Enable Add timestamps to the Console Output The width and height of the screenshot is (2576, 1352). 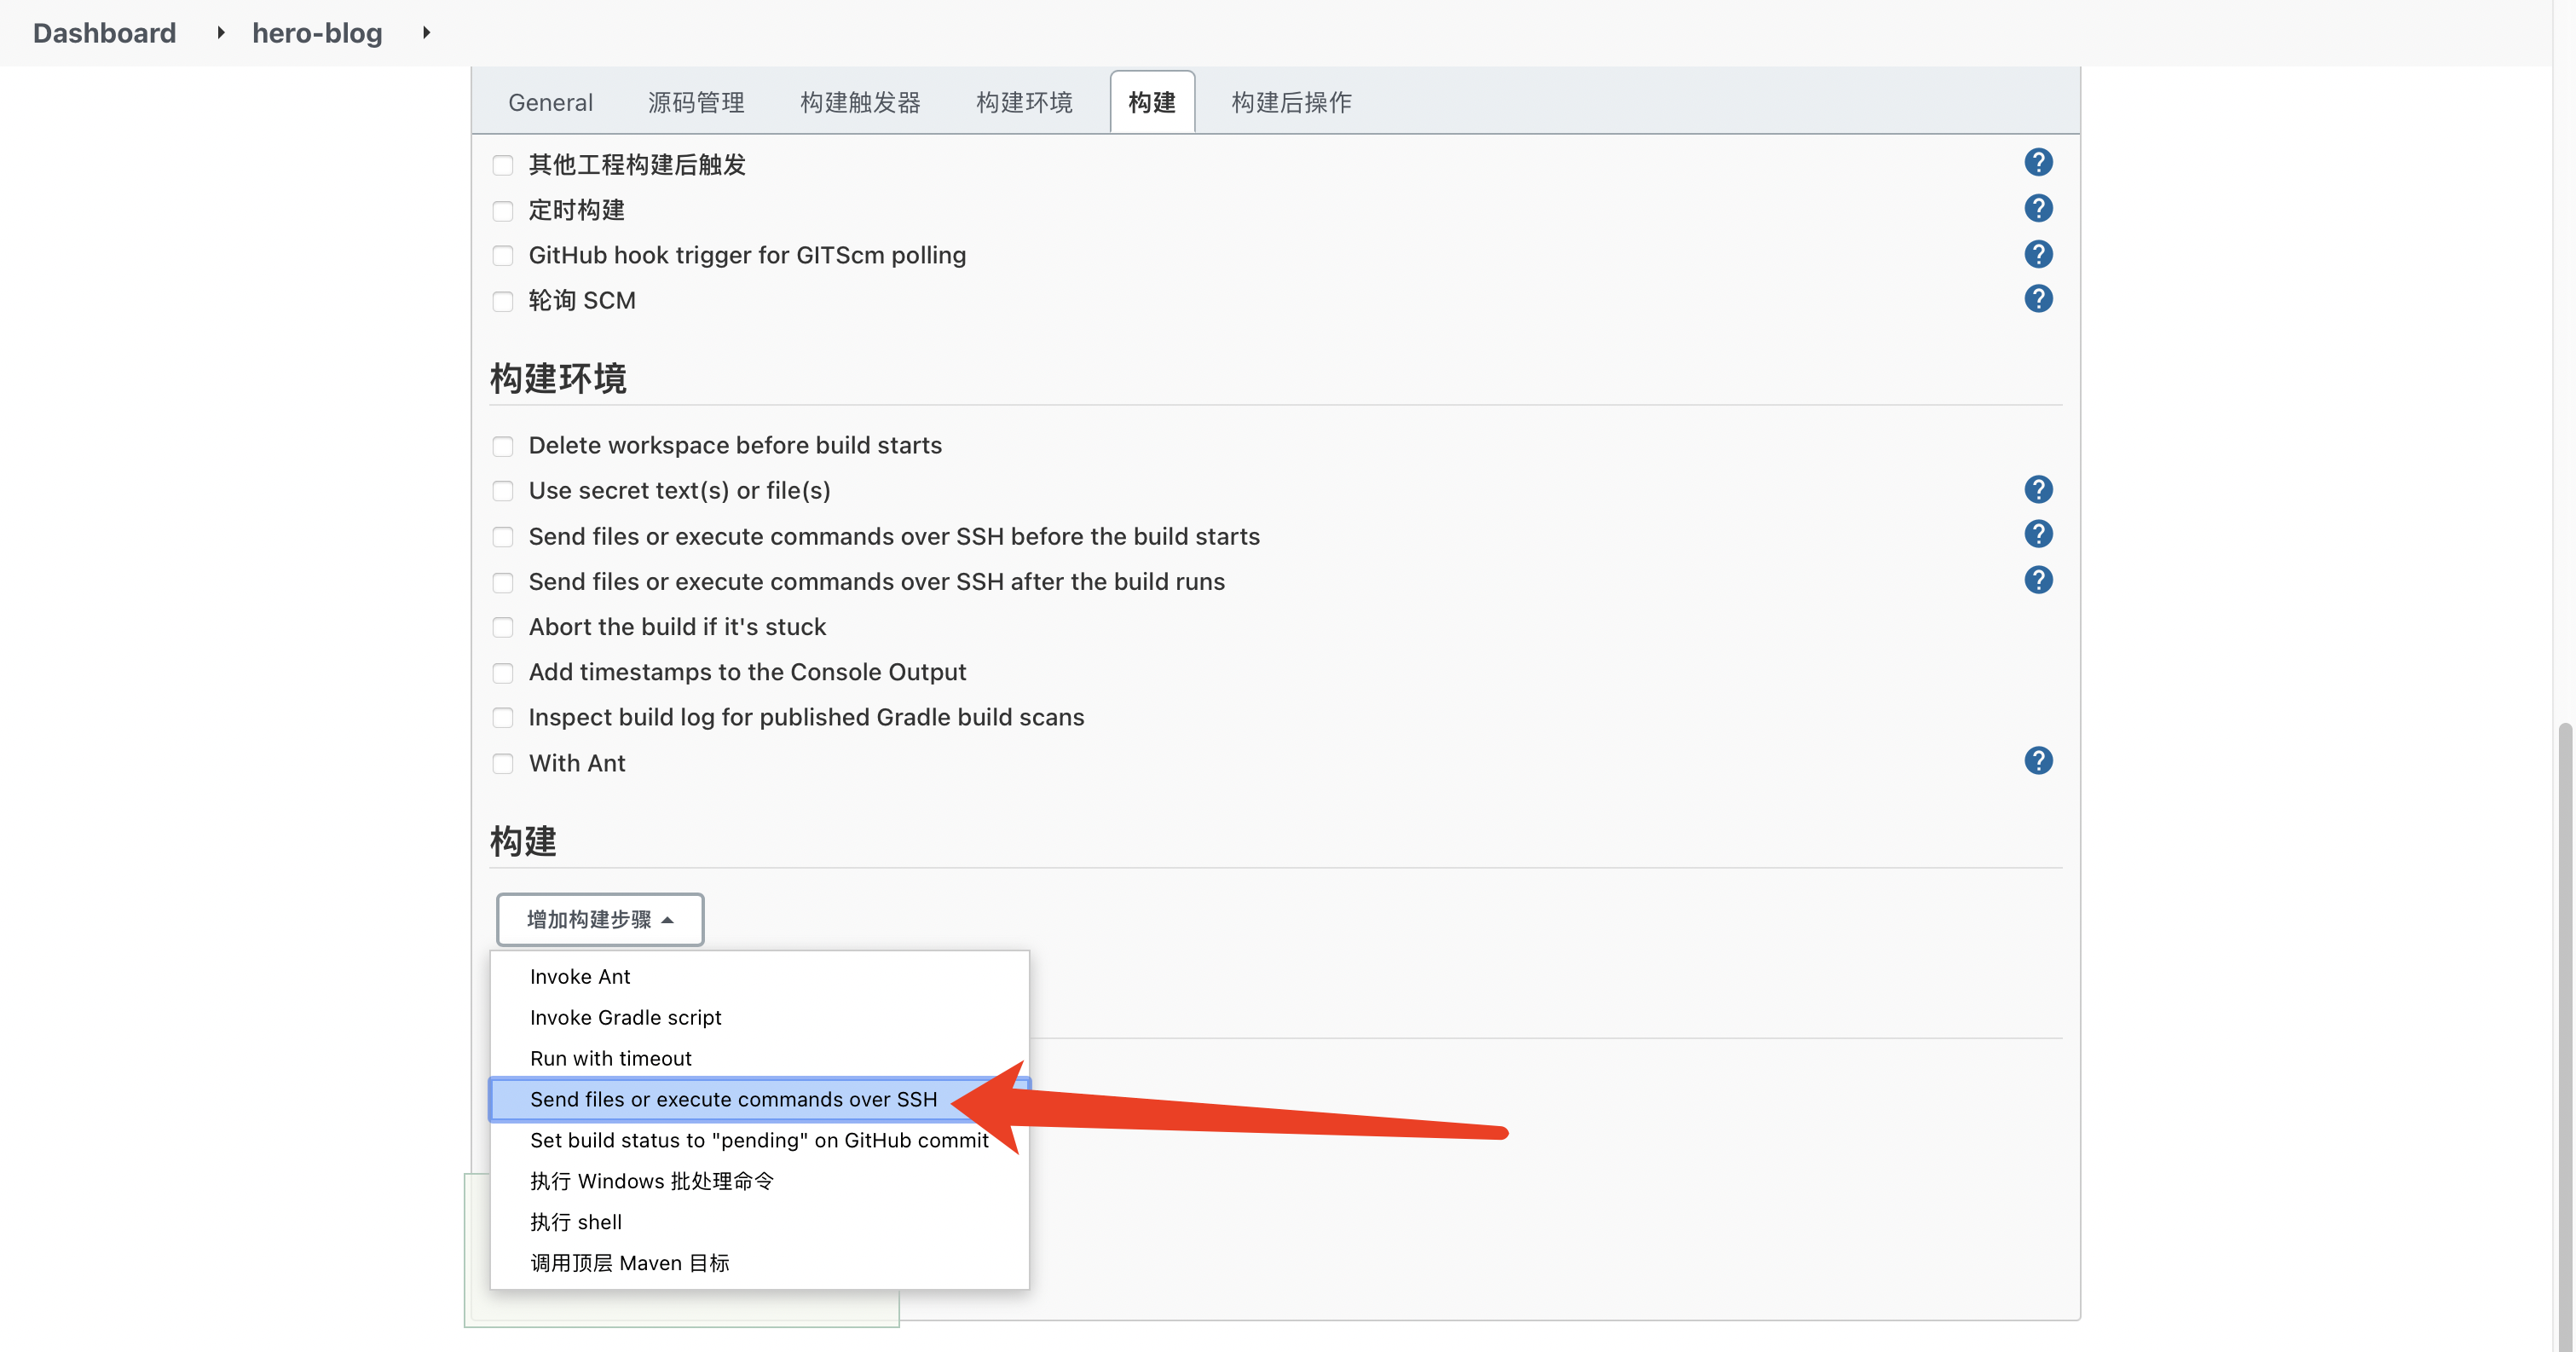tap(503, 672)
